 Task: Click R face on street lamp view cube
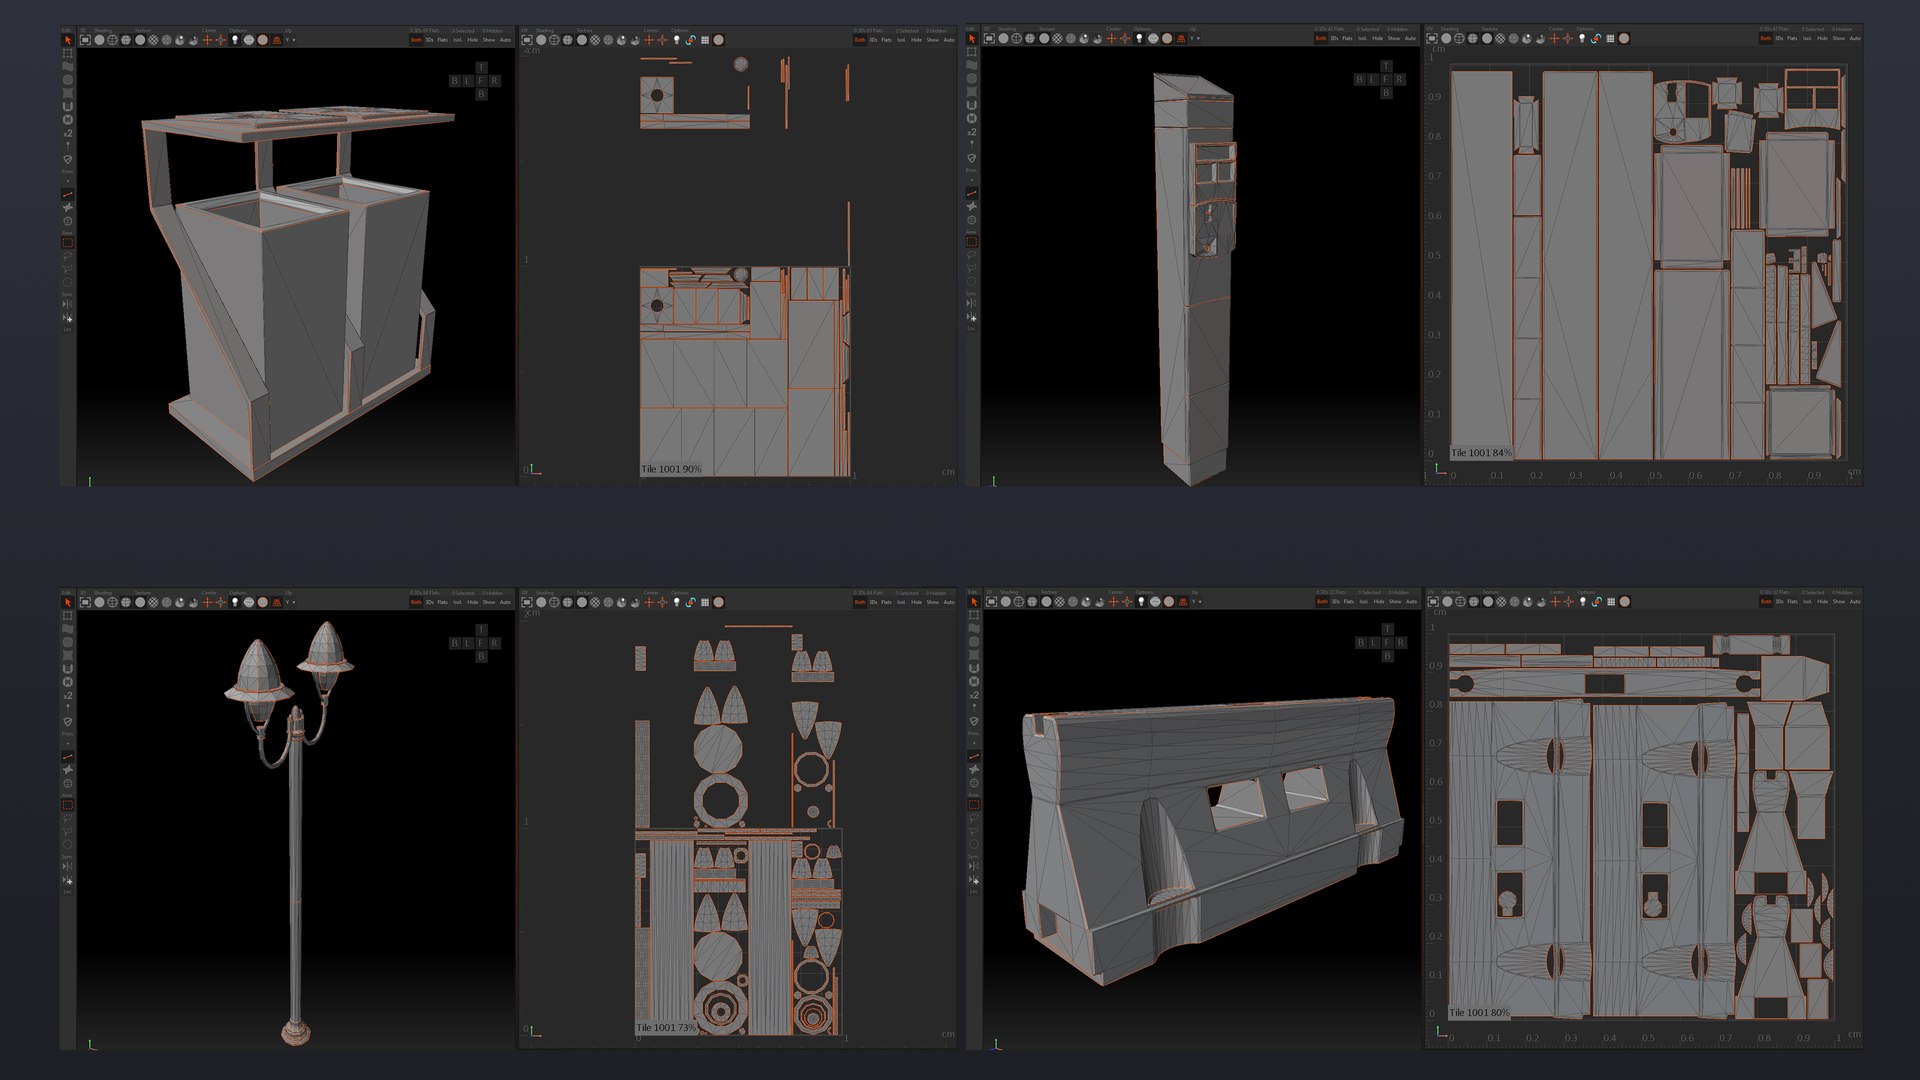(494, 643)
